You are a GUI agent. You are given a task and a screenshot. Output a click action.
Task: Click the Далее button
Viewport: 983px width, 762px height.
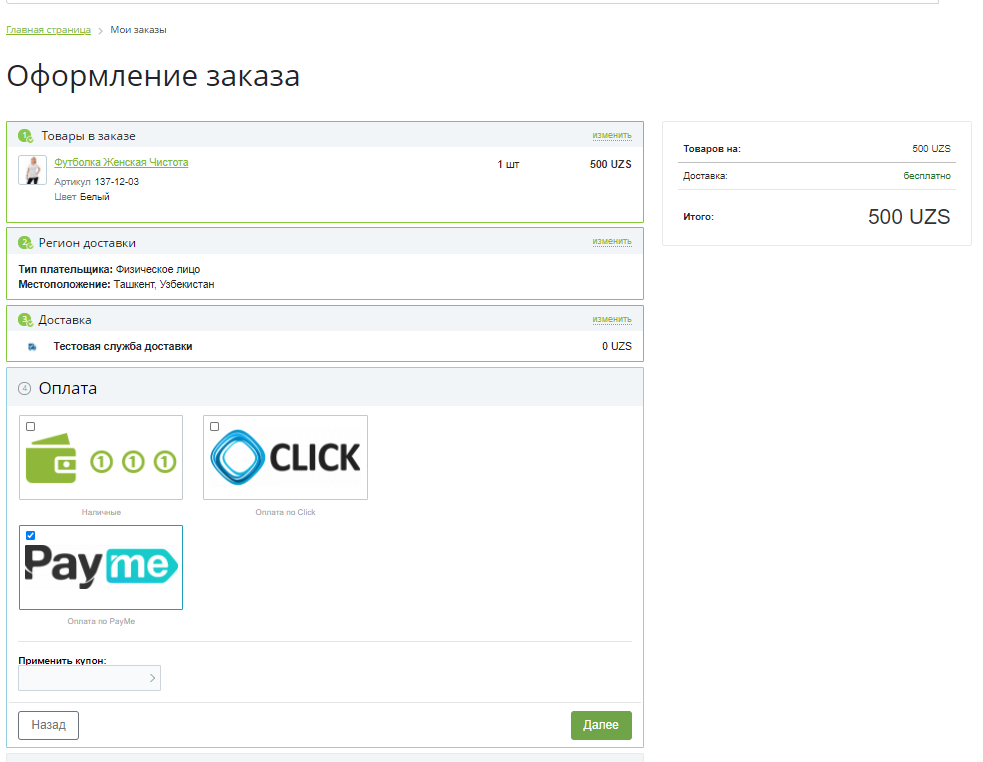601,725
